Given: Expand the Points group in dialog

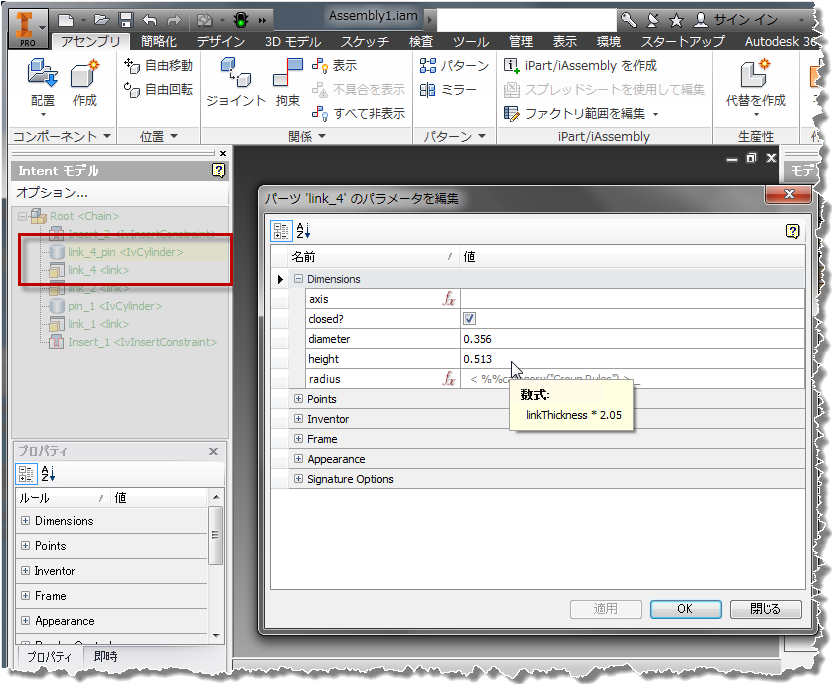Looking at the screenshot, I should click(298, 399).
